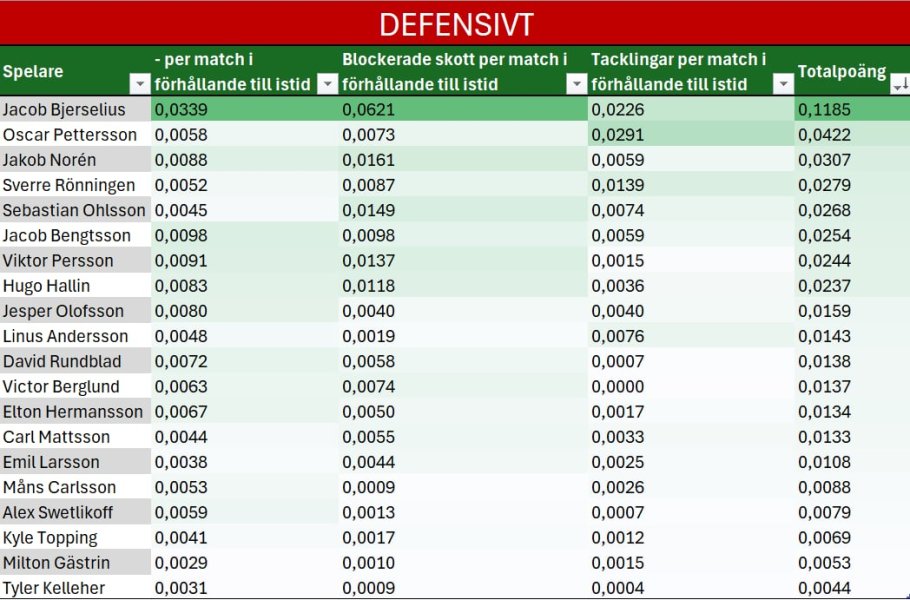Screen dimensions: 910x600
Task: Click Oscar Pettersson's tacklingar value 0,0291
Action: point(612,135)
